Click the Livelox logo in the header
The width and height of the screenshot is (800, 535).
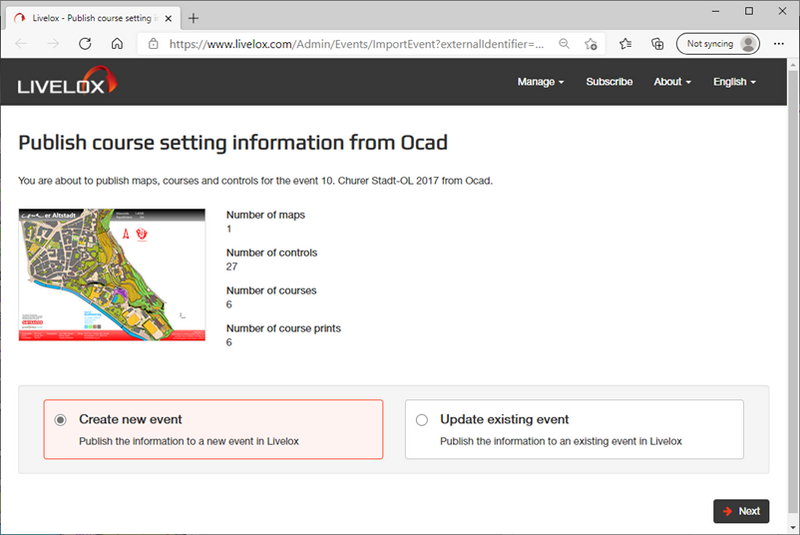(67, 81)
